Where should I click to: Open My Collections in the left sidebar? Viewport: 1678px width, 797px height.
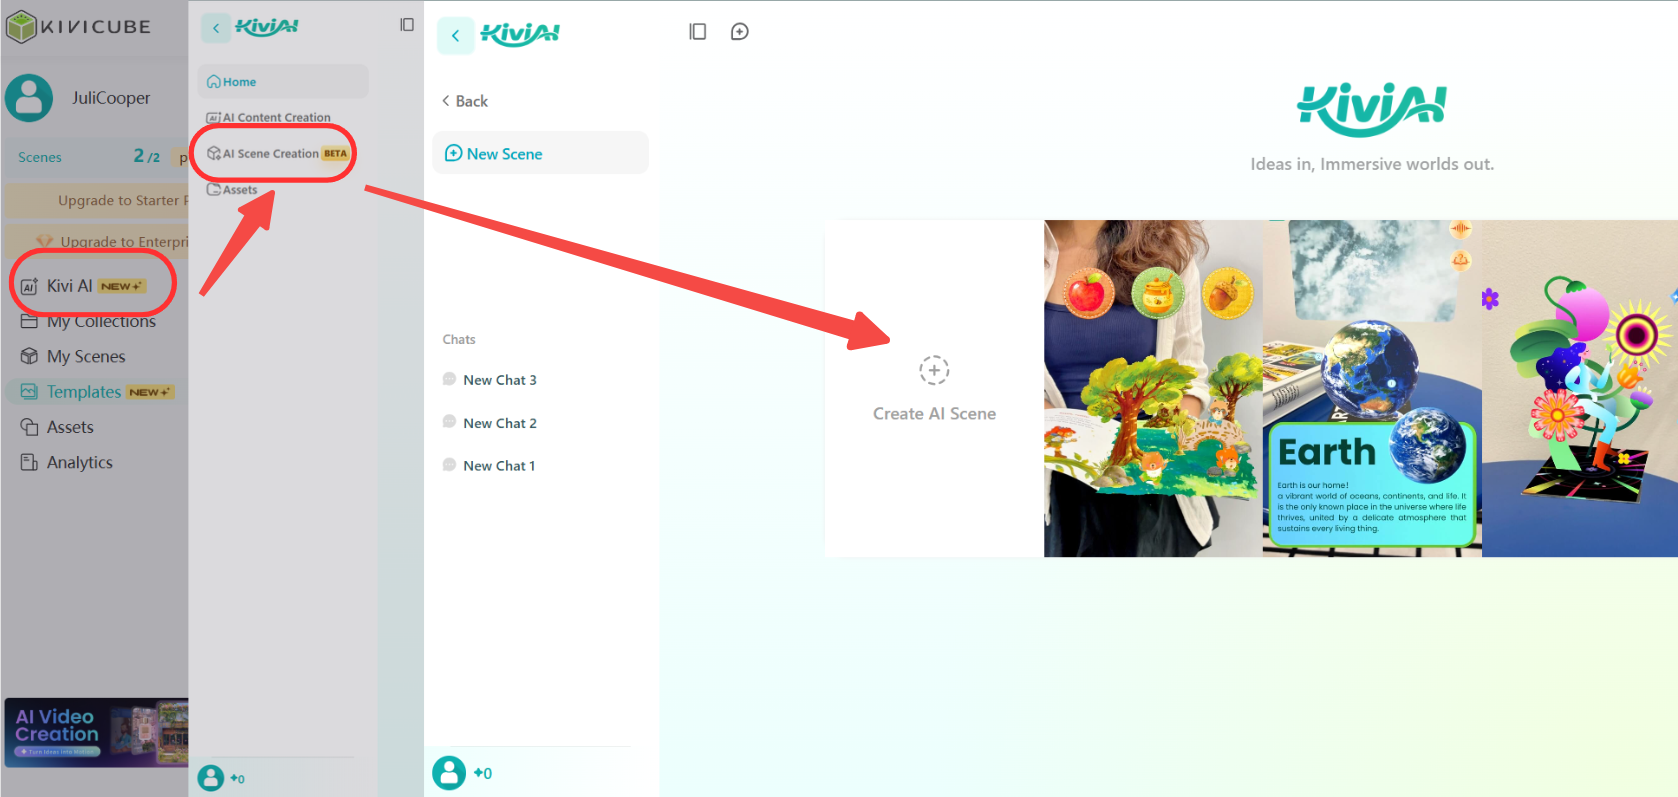click(88, 321)
